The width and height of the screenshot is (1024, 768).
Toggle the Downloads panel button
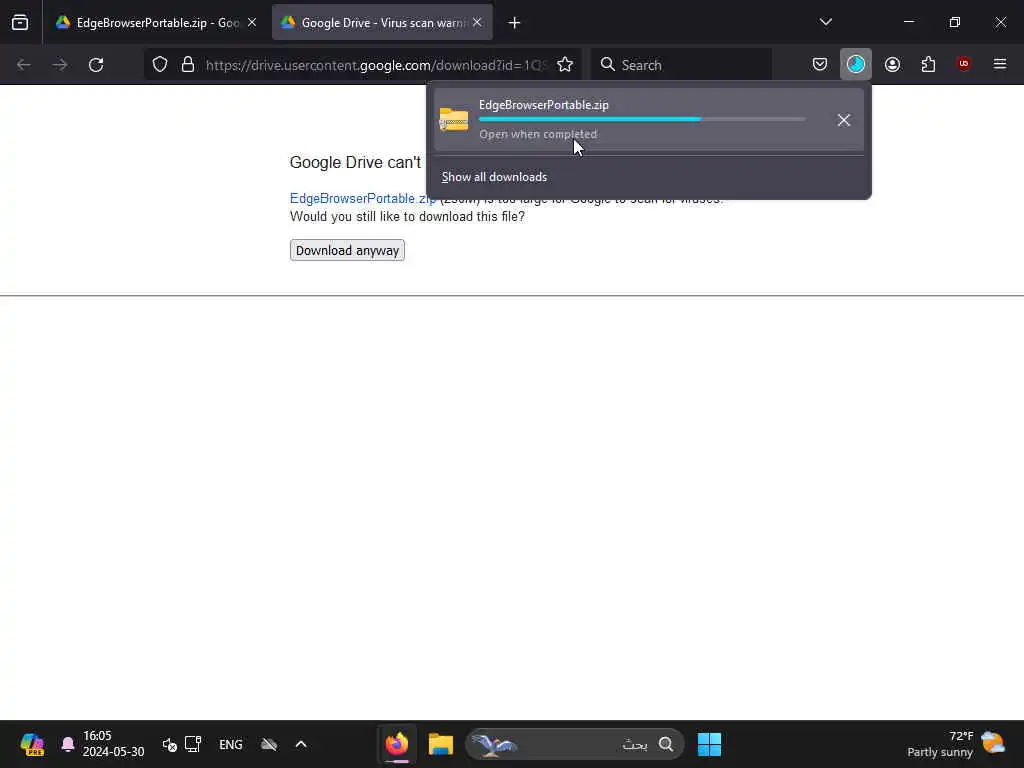(856, 64)
